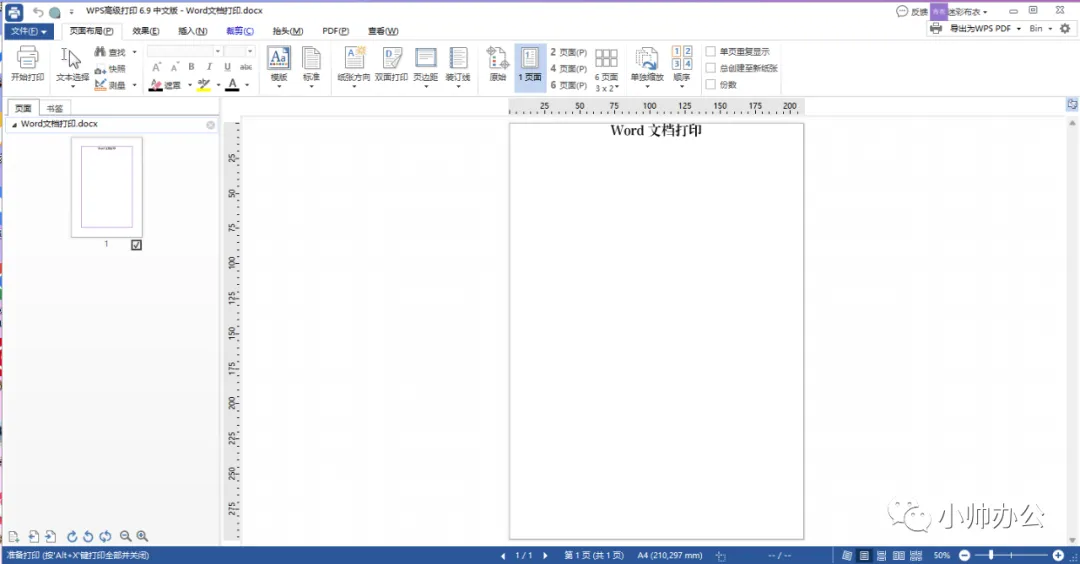Open the 查找 dropdown arrow
1080x564 pixels.
(x=134, y=52)
